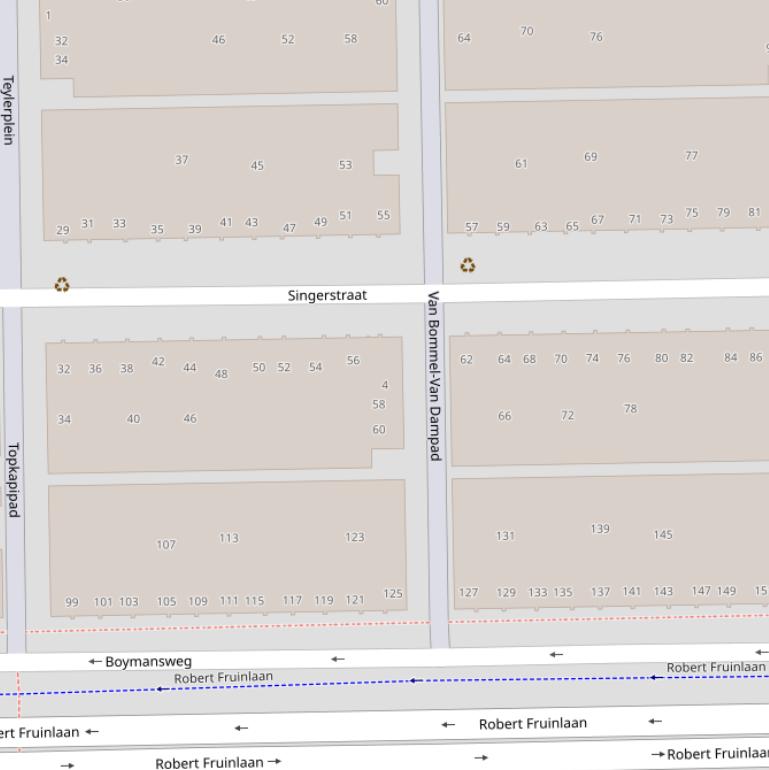This screenshot has height=770, width=769.
Task: Click building number 131
Action: pos(506,536)
